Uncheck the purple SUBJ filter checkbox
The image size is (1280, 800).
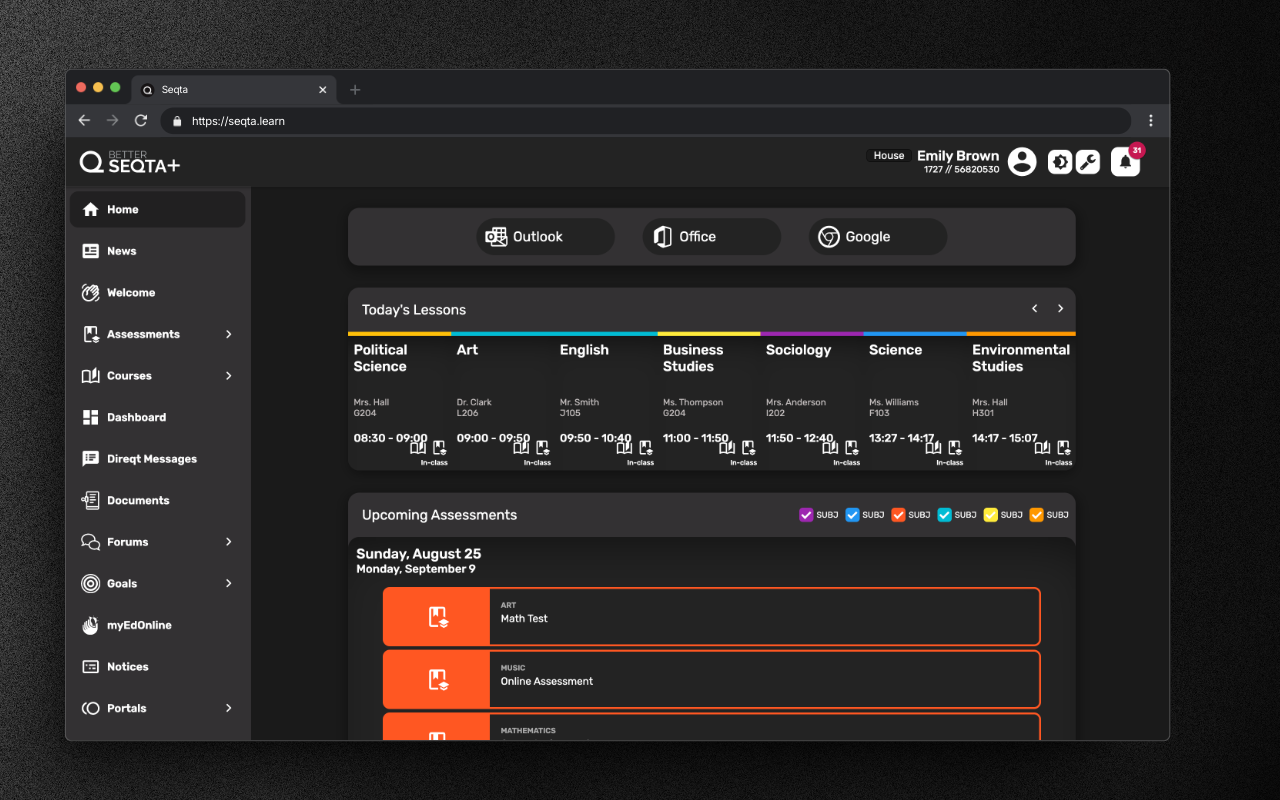tap(806, 515)
